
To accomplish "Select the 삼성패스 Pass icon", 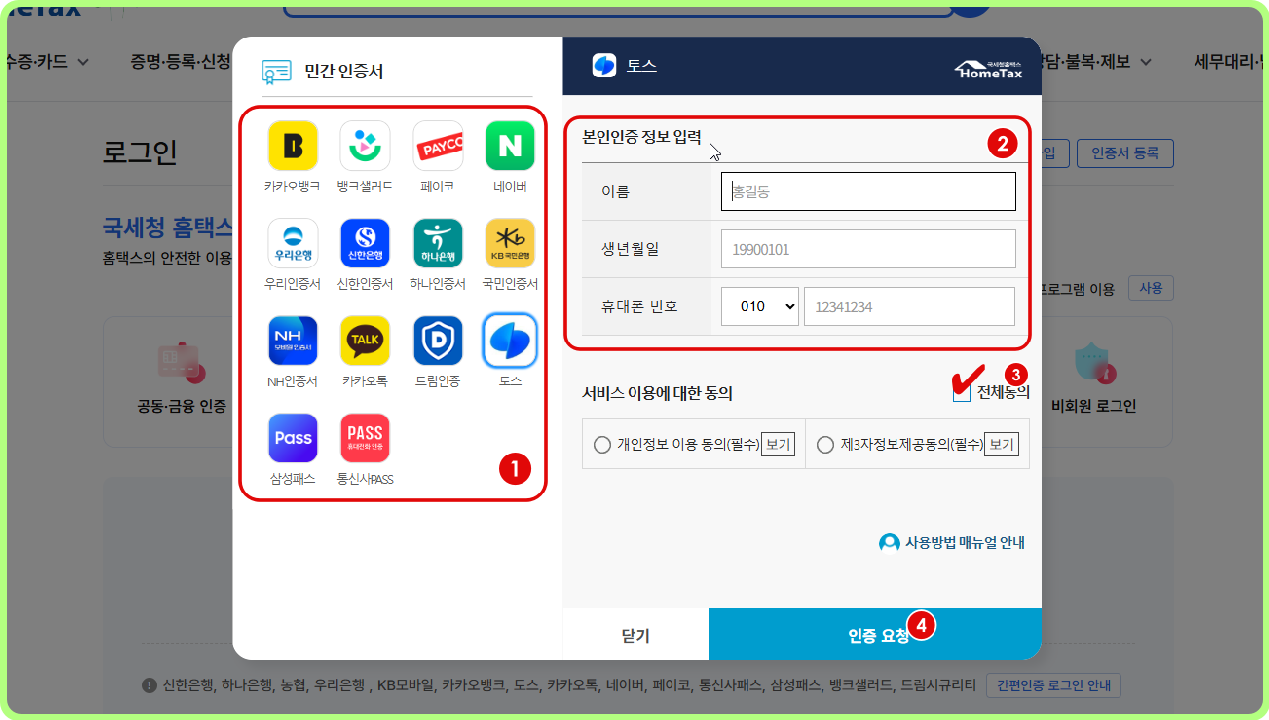I will [x=292, y=438].
